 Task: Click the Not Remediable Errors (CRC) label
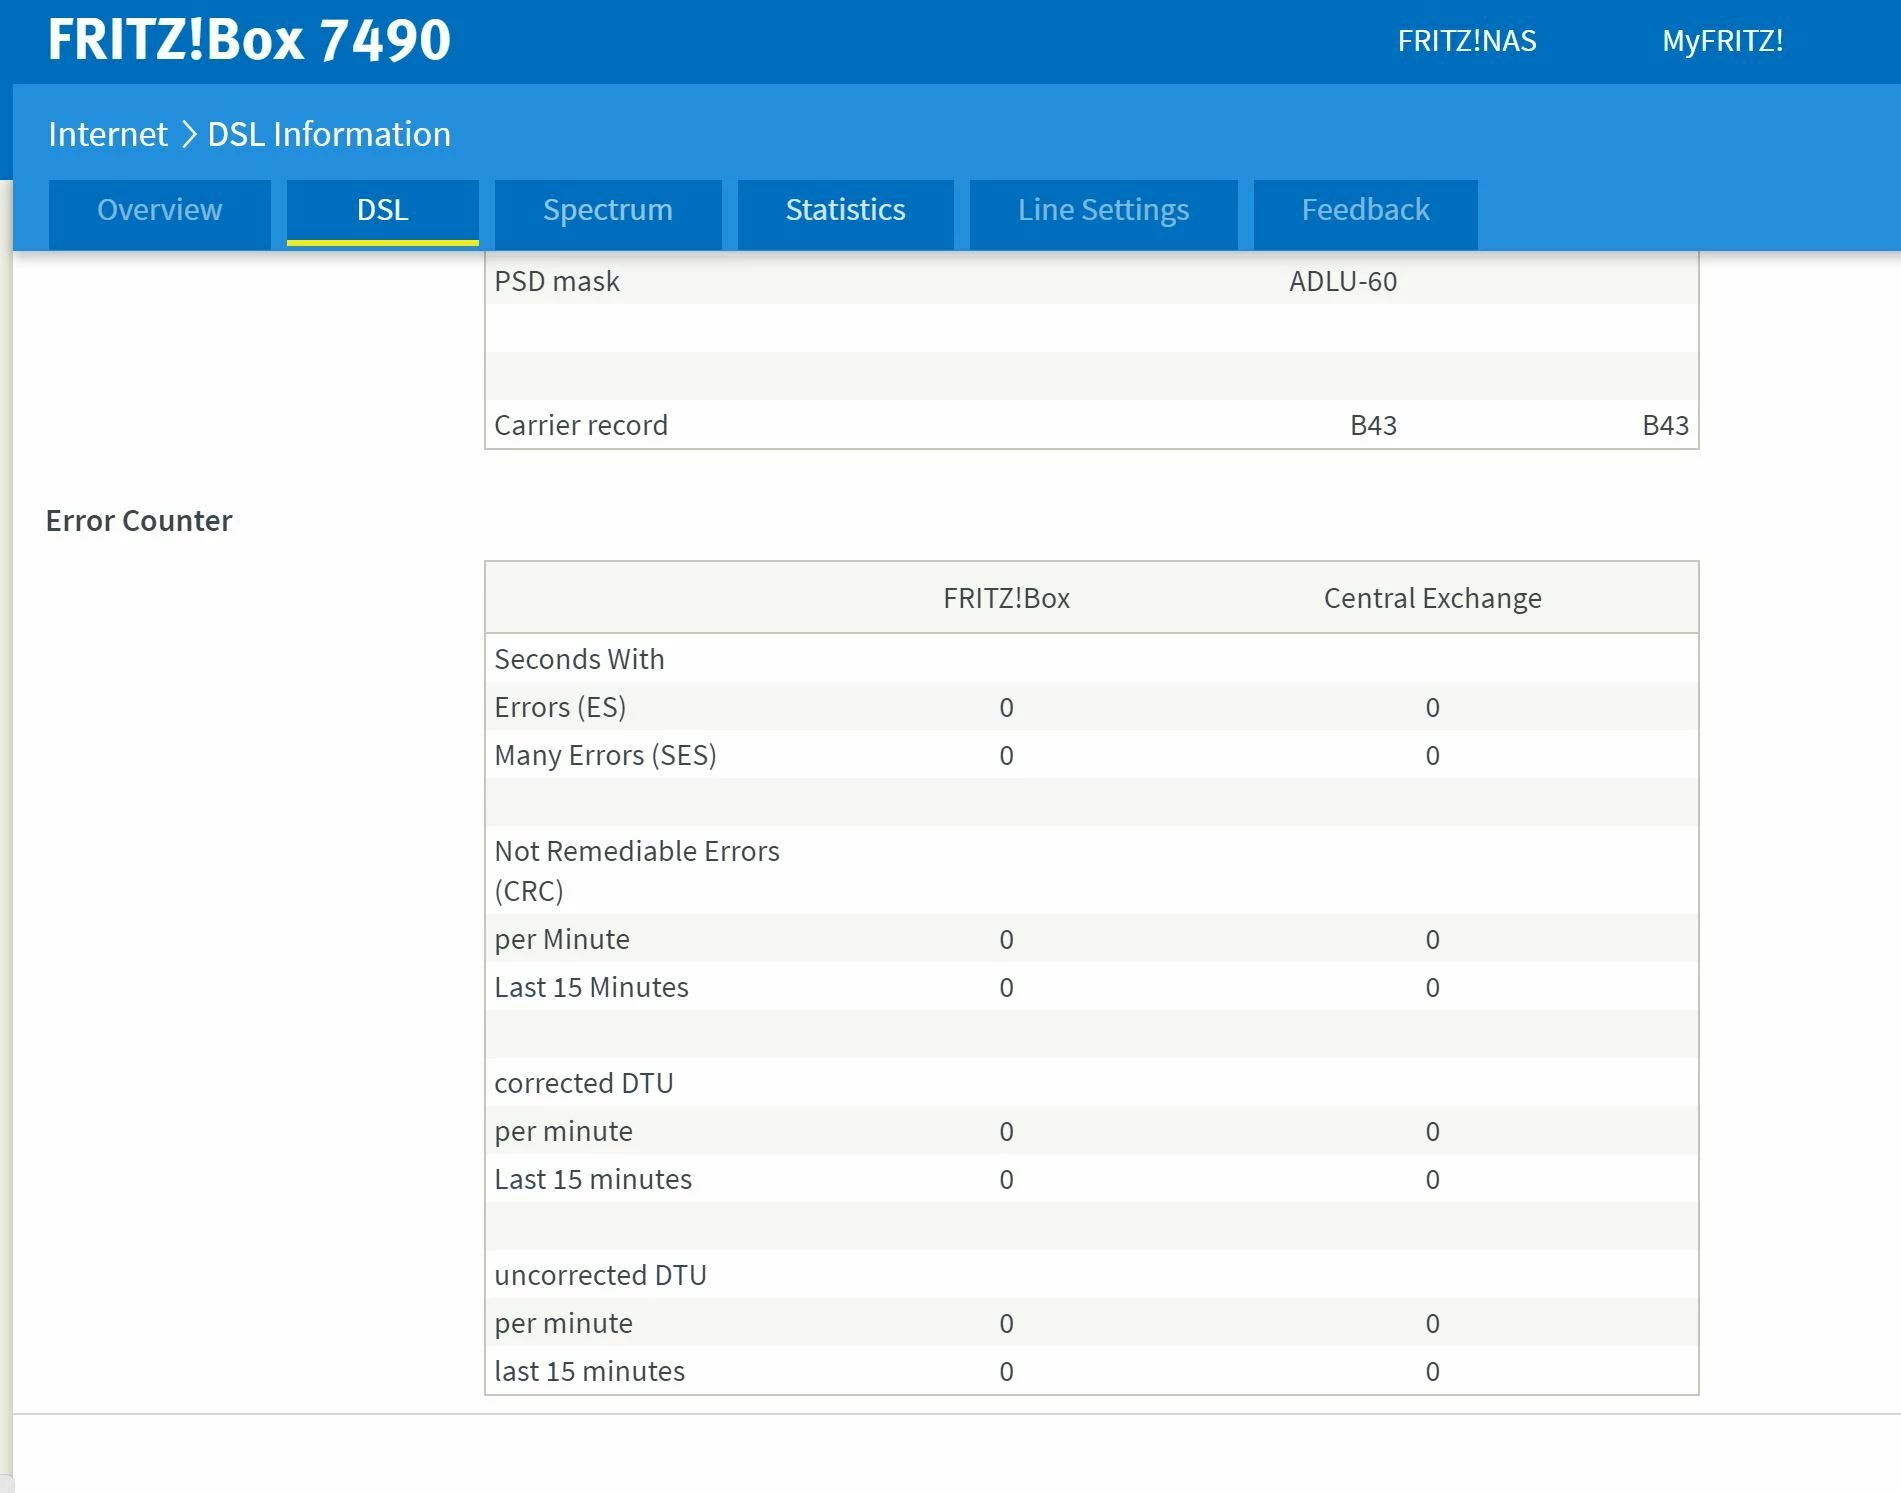(636, 870)
